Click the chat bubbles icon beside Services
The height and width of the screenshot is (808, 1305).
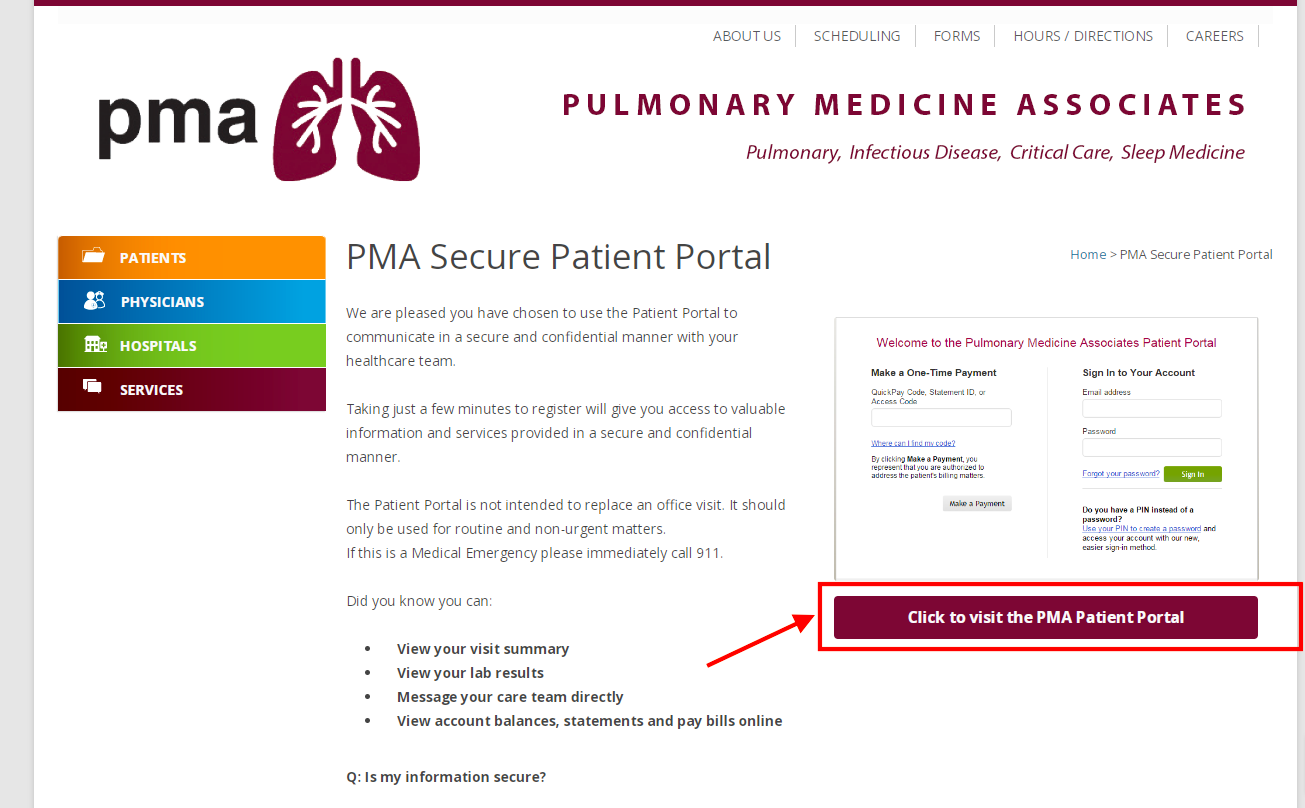(93, 388)
